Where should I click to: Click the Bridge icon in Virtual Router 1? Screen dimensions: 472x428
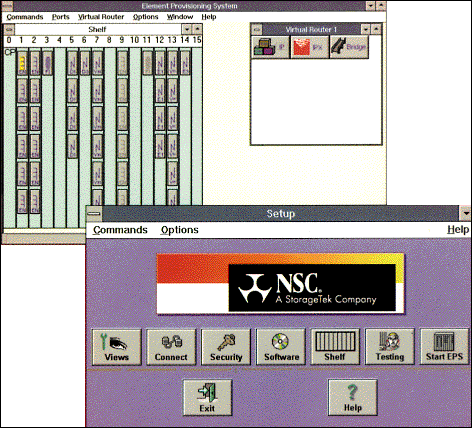point(349,47)
